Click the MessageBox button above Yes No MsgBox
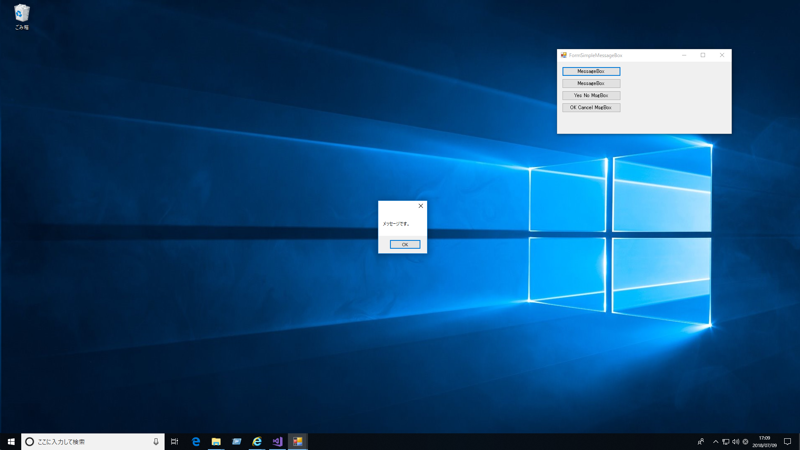The width and height of the screenshot is (800, 450). (591, 83)
